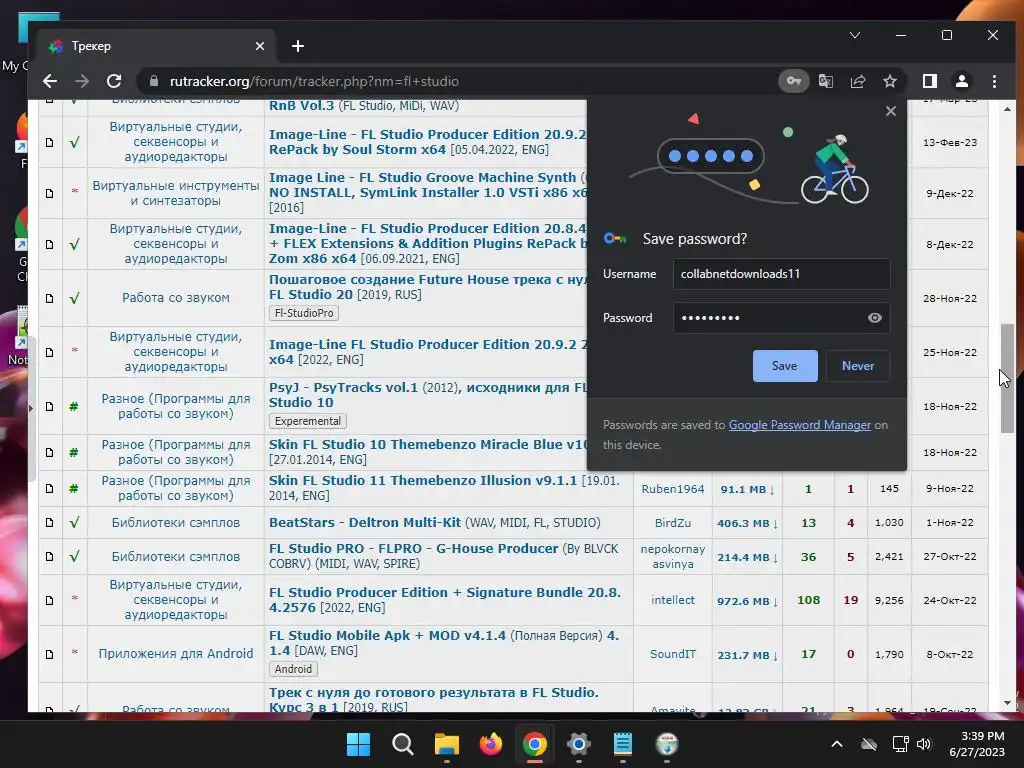1024x768 pixels.
Task: Open taskbar Search
Action: [x=402, y=744]
